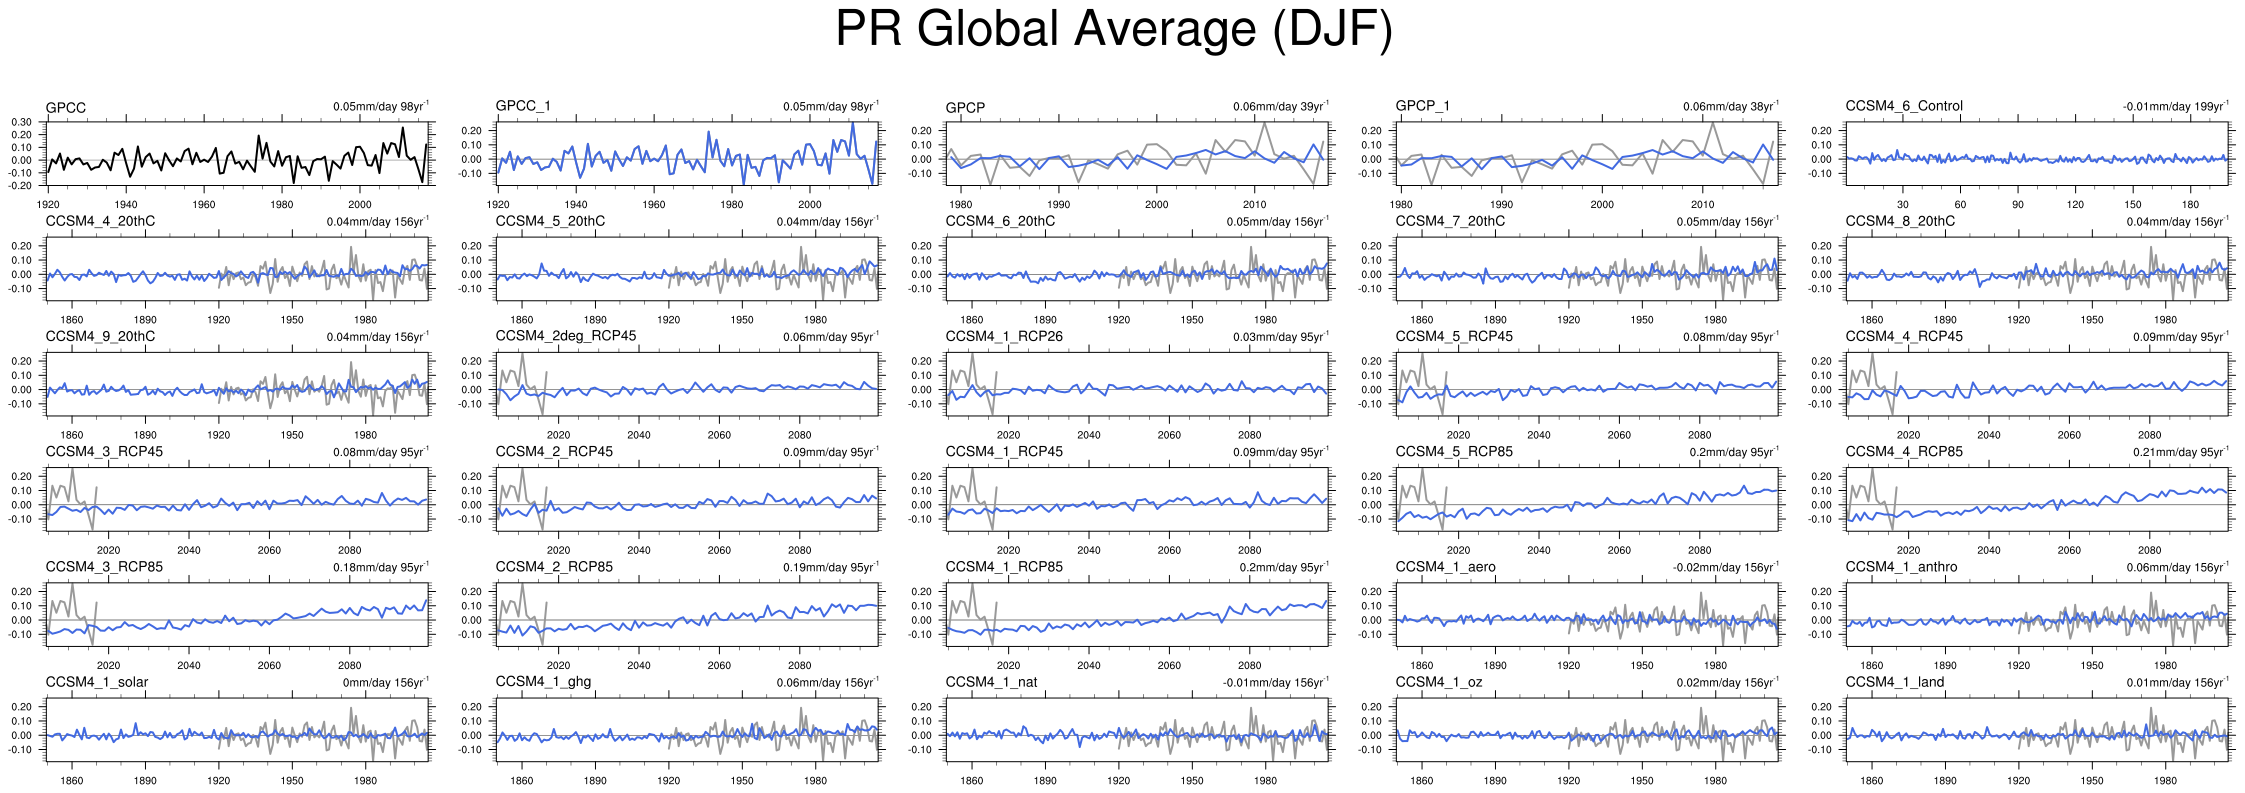The height and width of the screenshot is (793, 2245).
Task: Click the main title PR Global Average (DJF)
Action: [x=1113, y=29]
